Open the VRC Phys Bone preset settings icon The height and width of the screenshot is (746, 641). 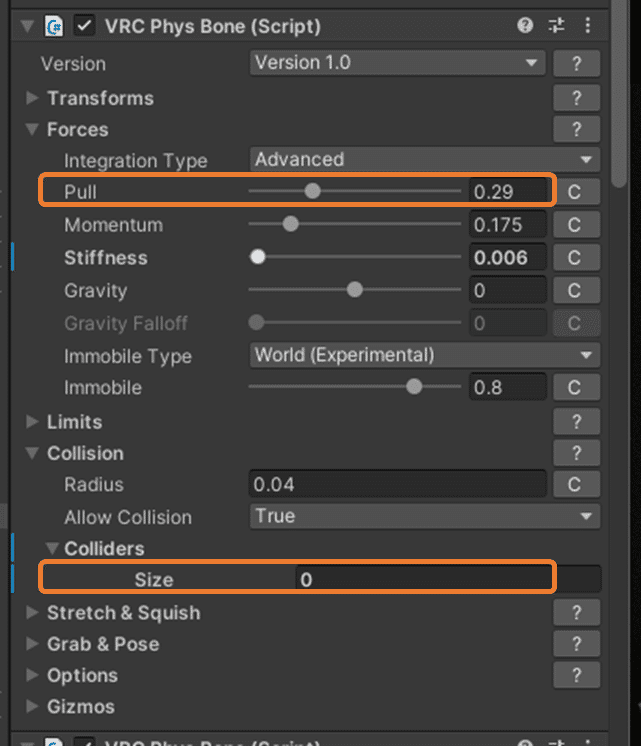click(556, 25)
